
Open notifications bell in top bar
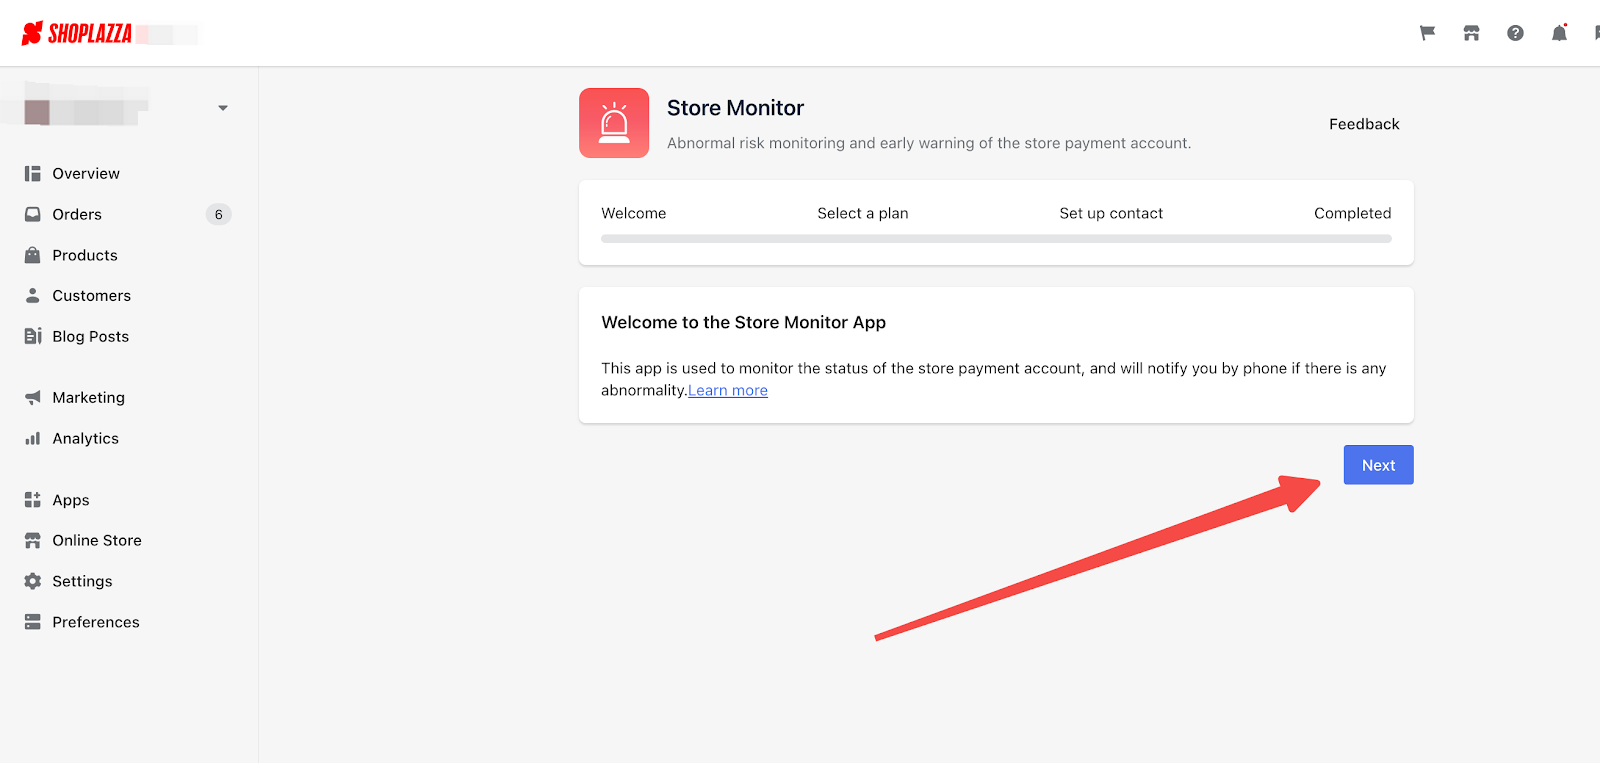[x=1559, y=33]
